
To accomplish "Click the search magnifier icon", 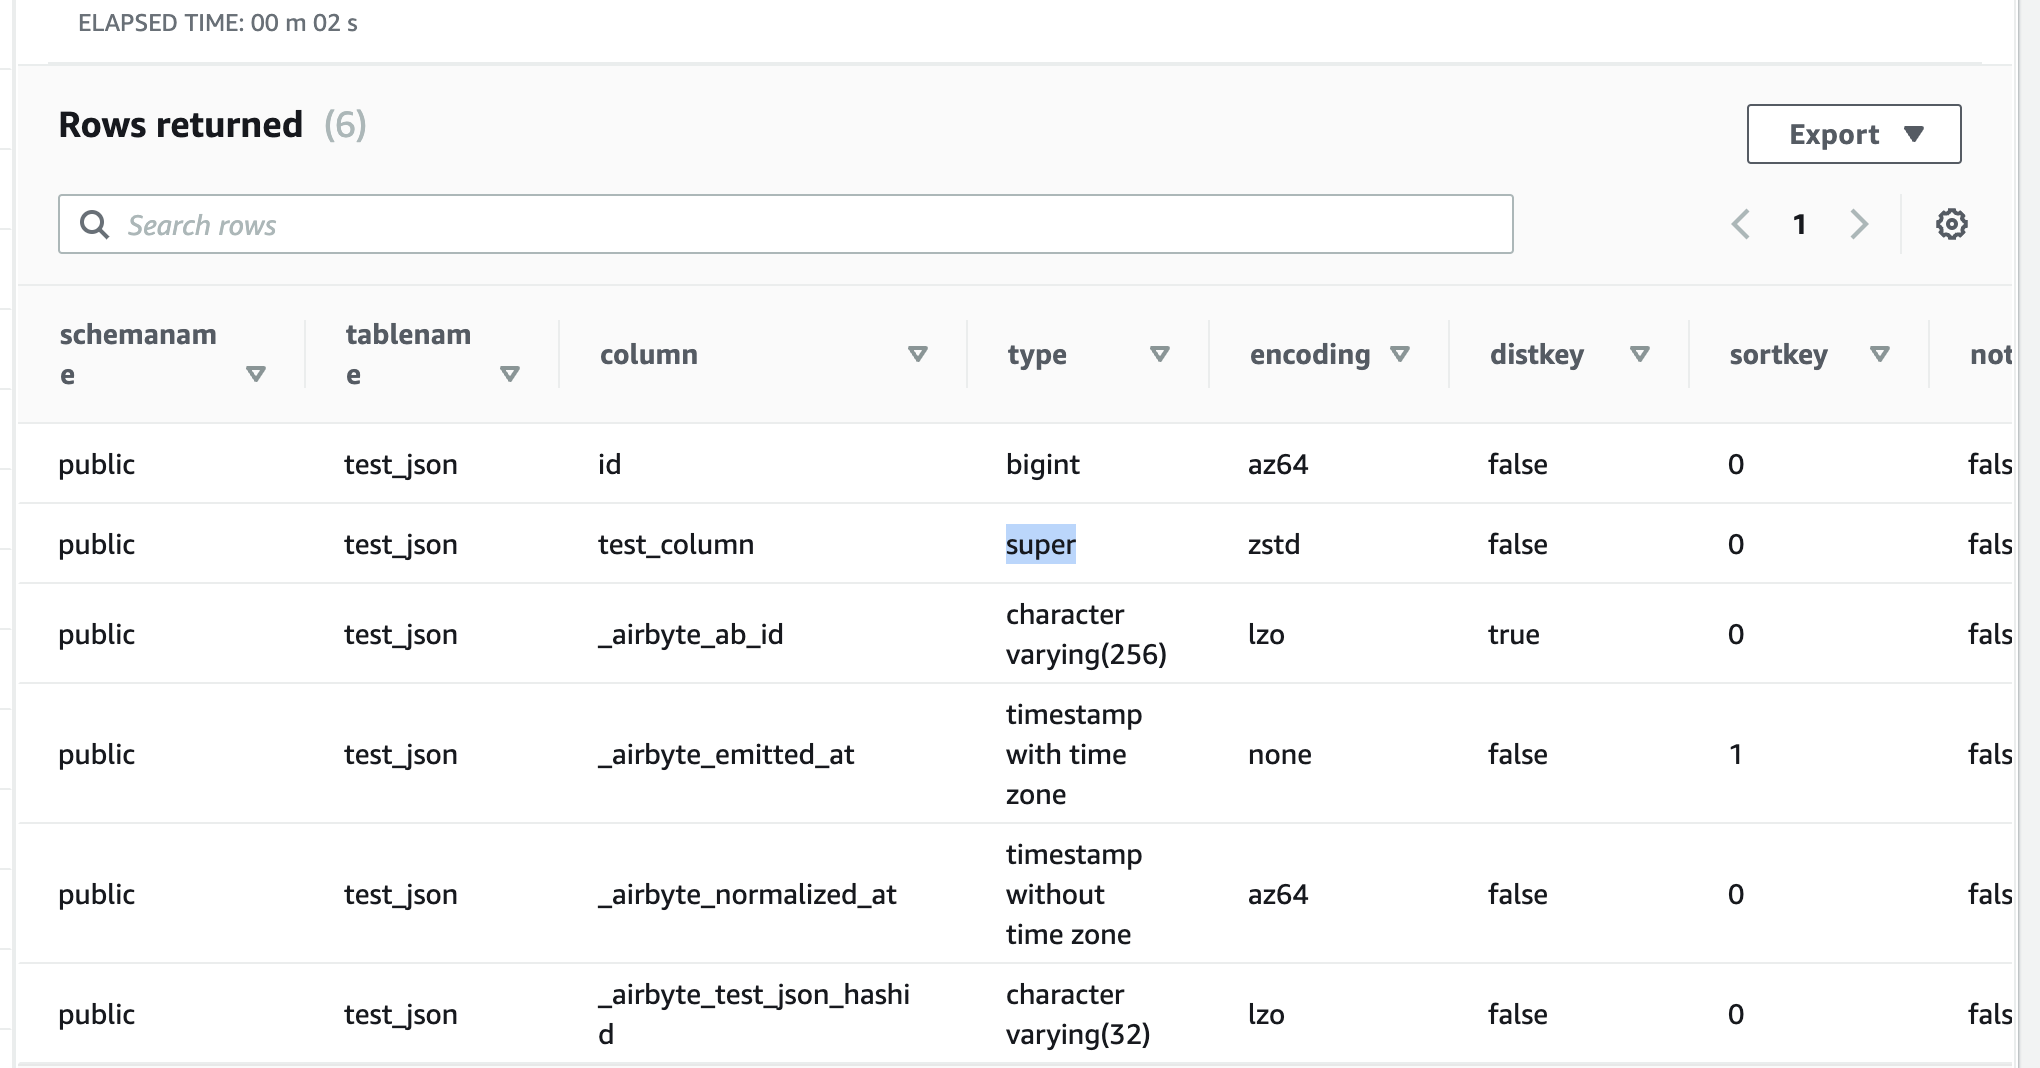I will (x=95, y=225).
